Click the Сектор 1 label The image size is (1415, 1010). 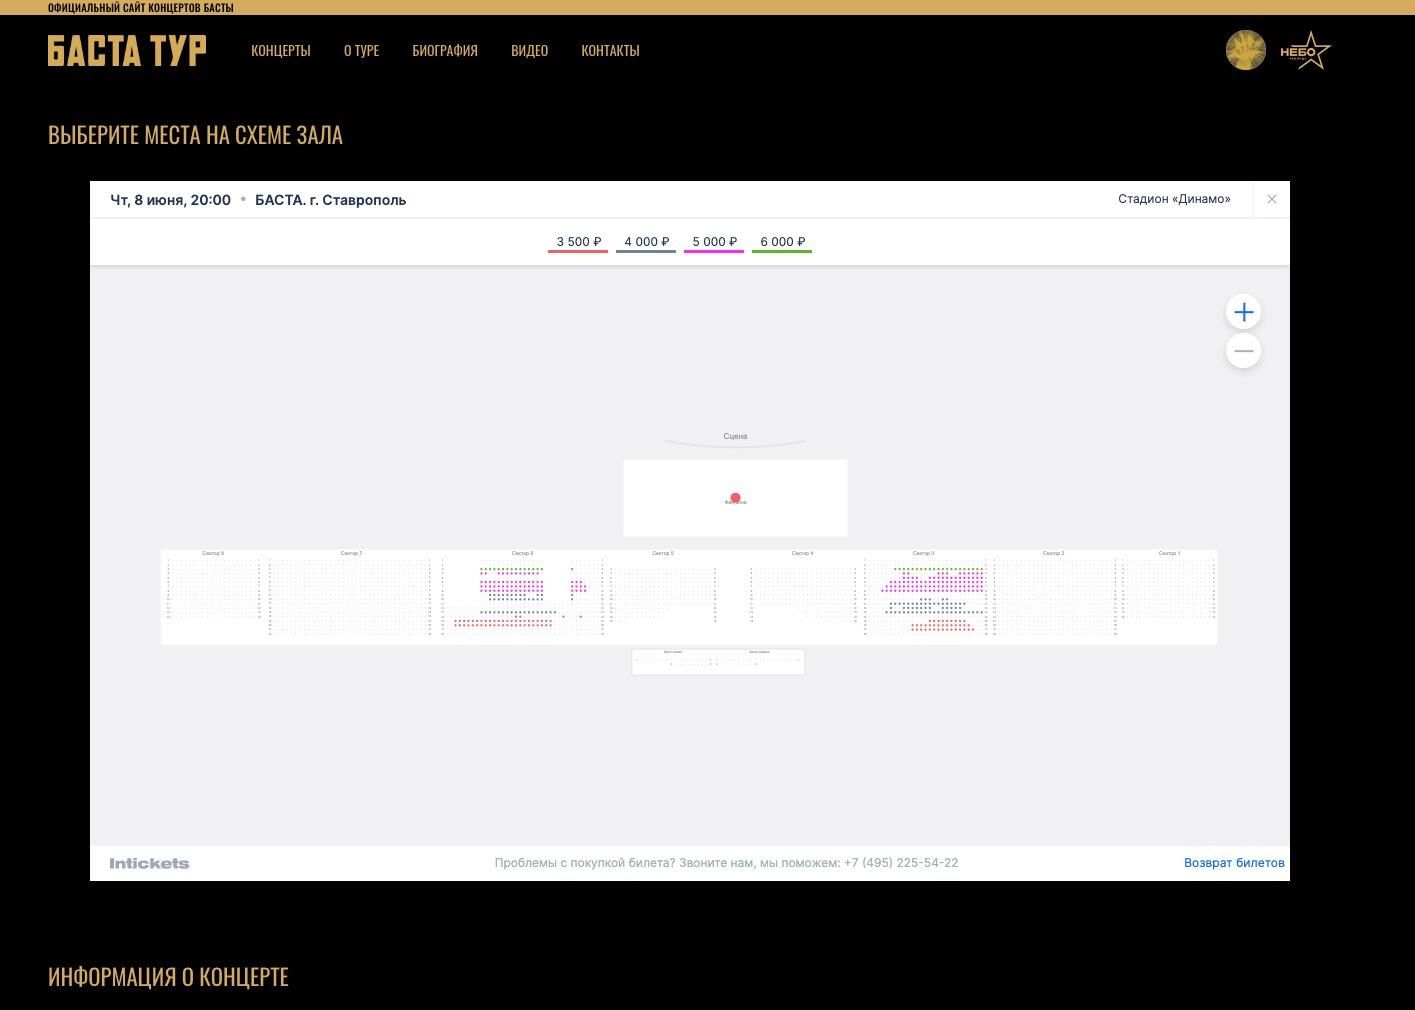(x=1169, y=553)
